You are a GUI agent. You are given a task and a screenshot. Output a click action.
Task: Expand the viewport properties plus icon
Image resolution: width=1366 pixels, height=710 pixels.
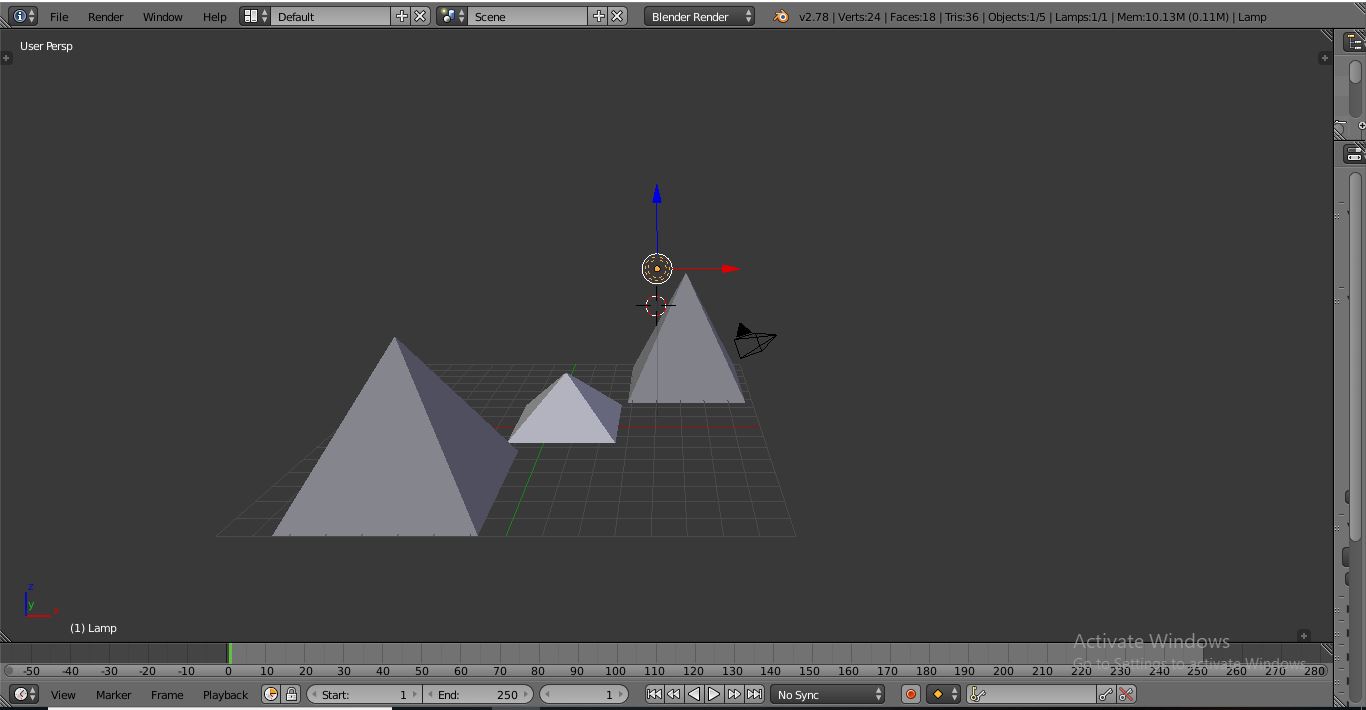pos(1324,58)
